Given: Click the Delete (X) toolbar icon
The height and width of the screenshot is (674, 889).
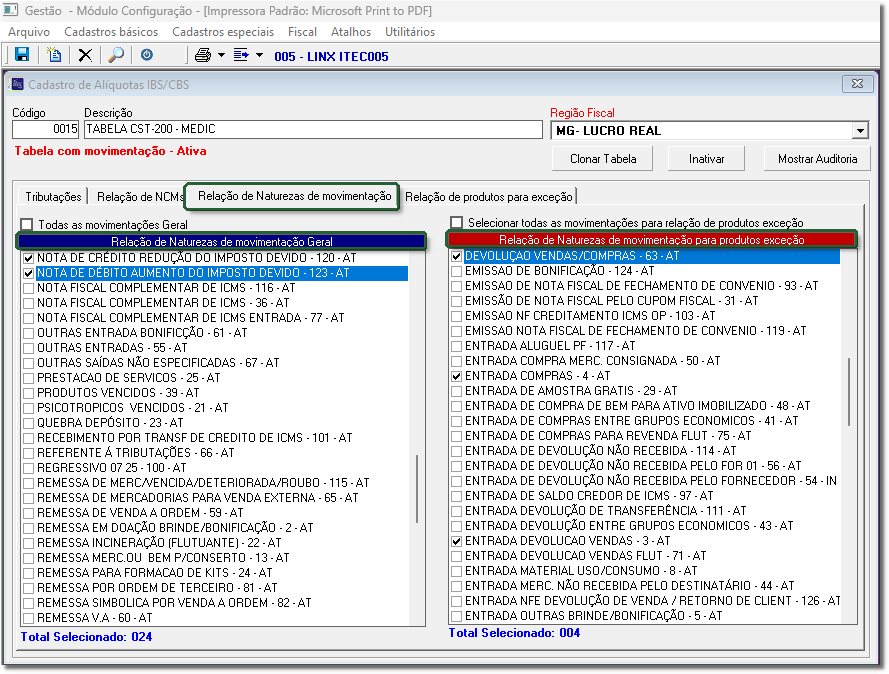Looking at the screenshot, I should (x=85, y=56).
